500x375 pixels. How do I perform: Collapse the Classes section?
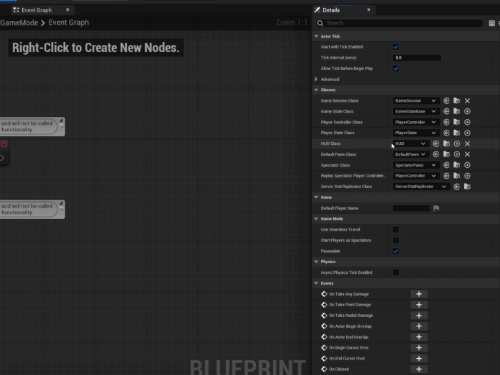(x=316, y=90)
